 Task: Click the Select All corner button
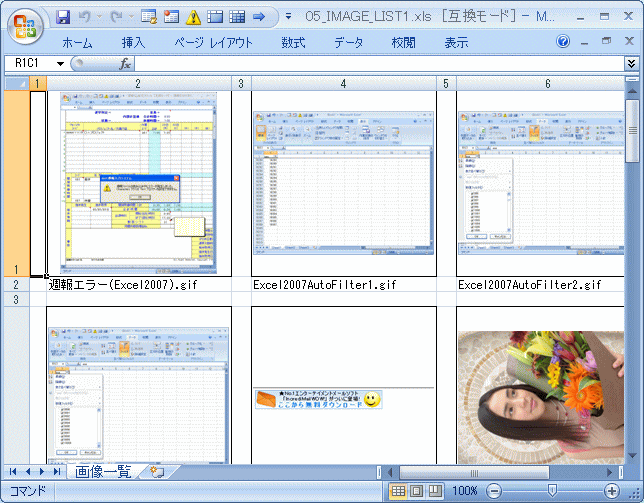pos(17,83)
